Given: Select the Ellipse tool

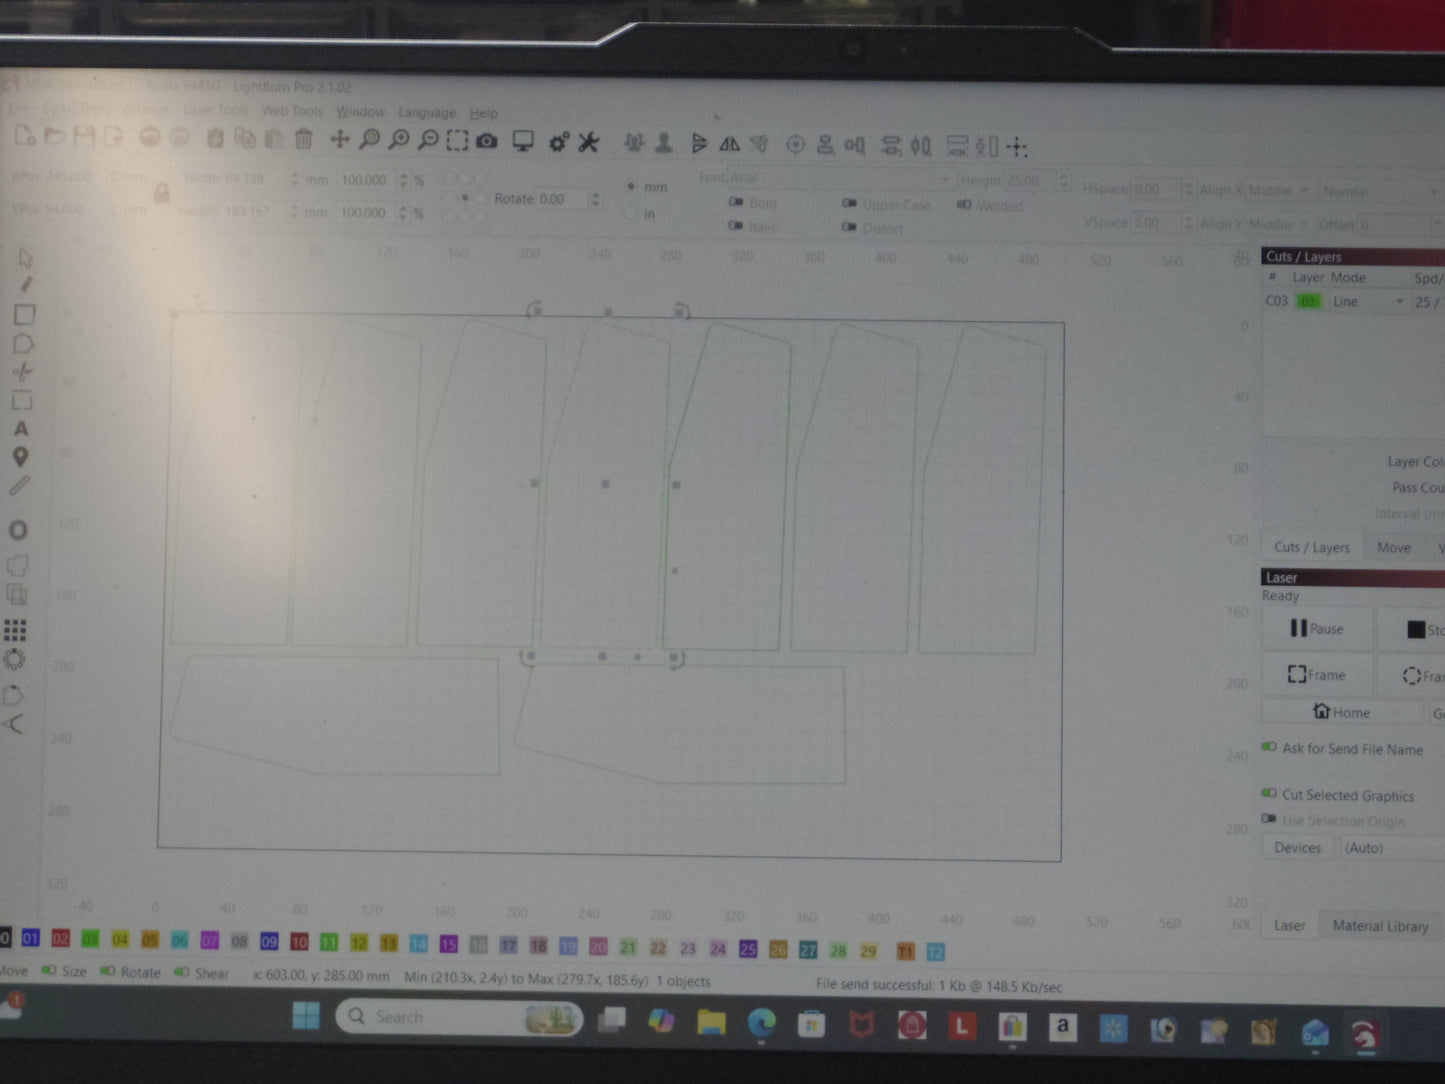Looking at the screenshot, I should coord(17,530).
